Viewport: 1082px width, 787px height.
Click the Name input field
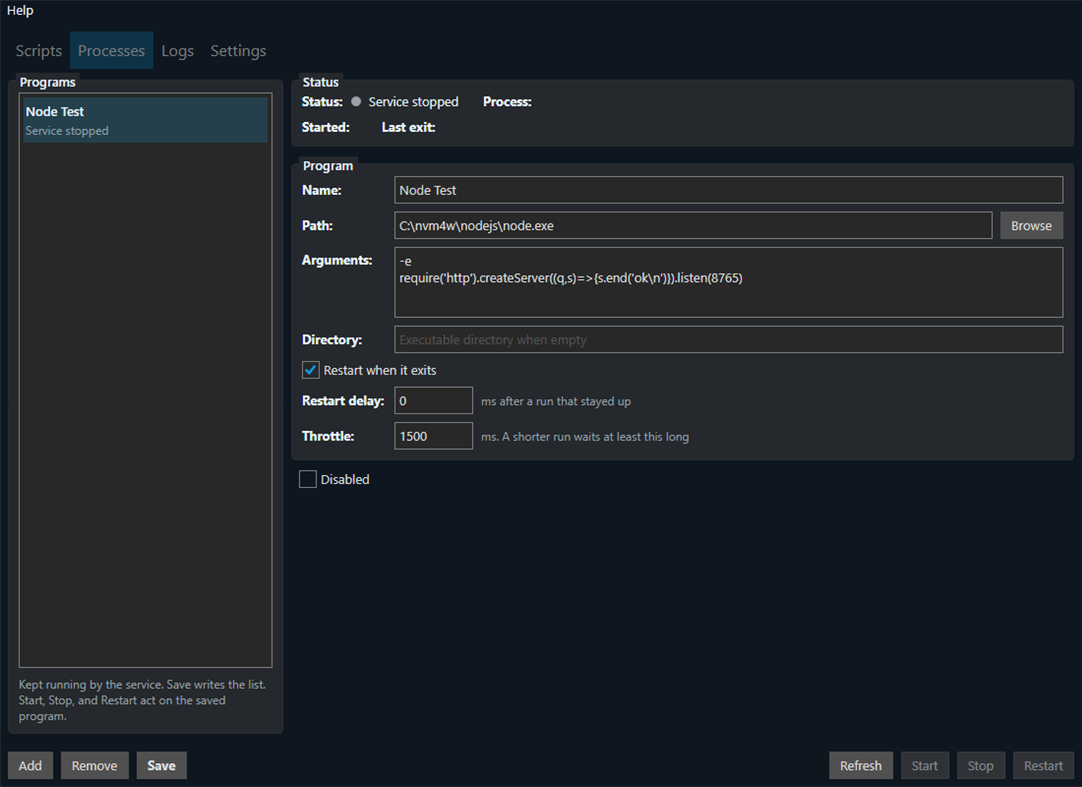728,190
